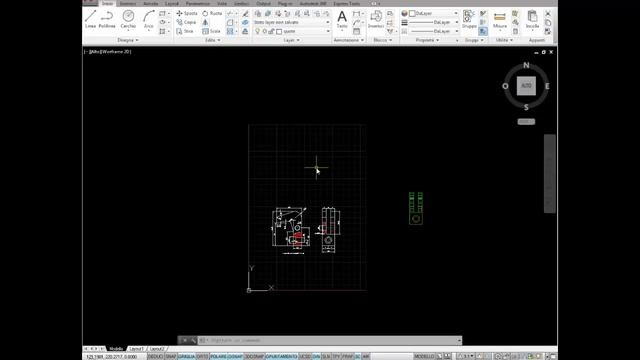The width and height of the screenshot is (640, 360).
Task: Click the cut icon in Appunti panel
Action: pyautogui.click(x=548, y=13)
